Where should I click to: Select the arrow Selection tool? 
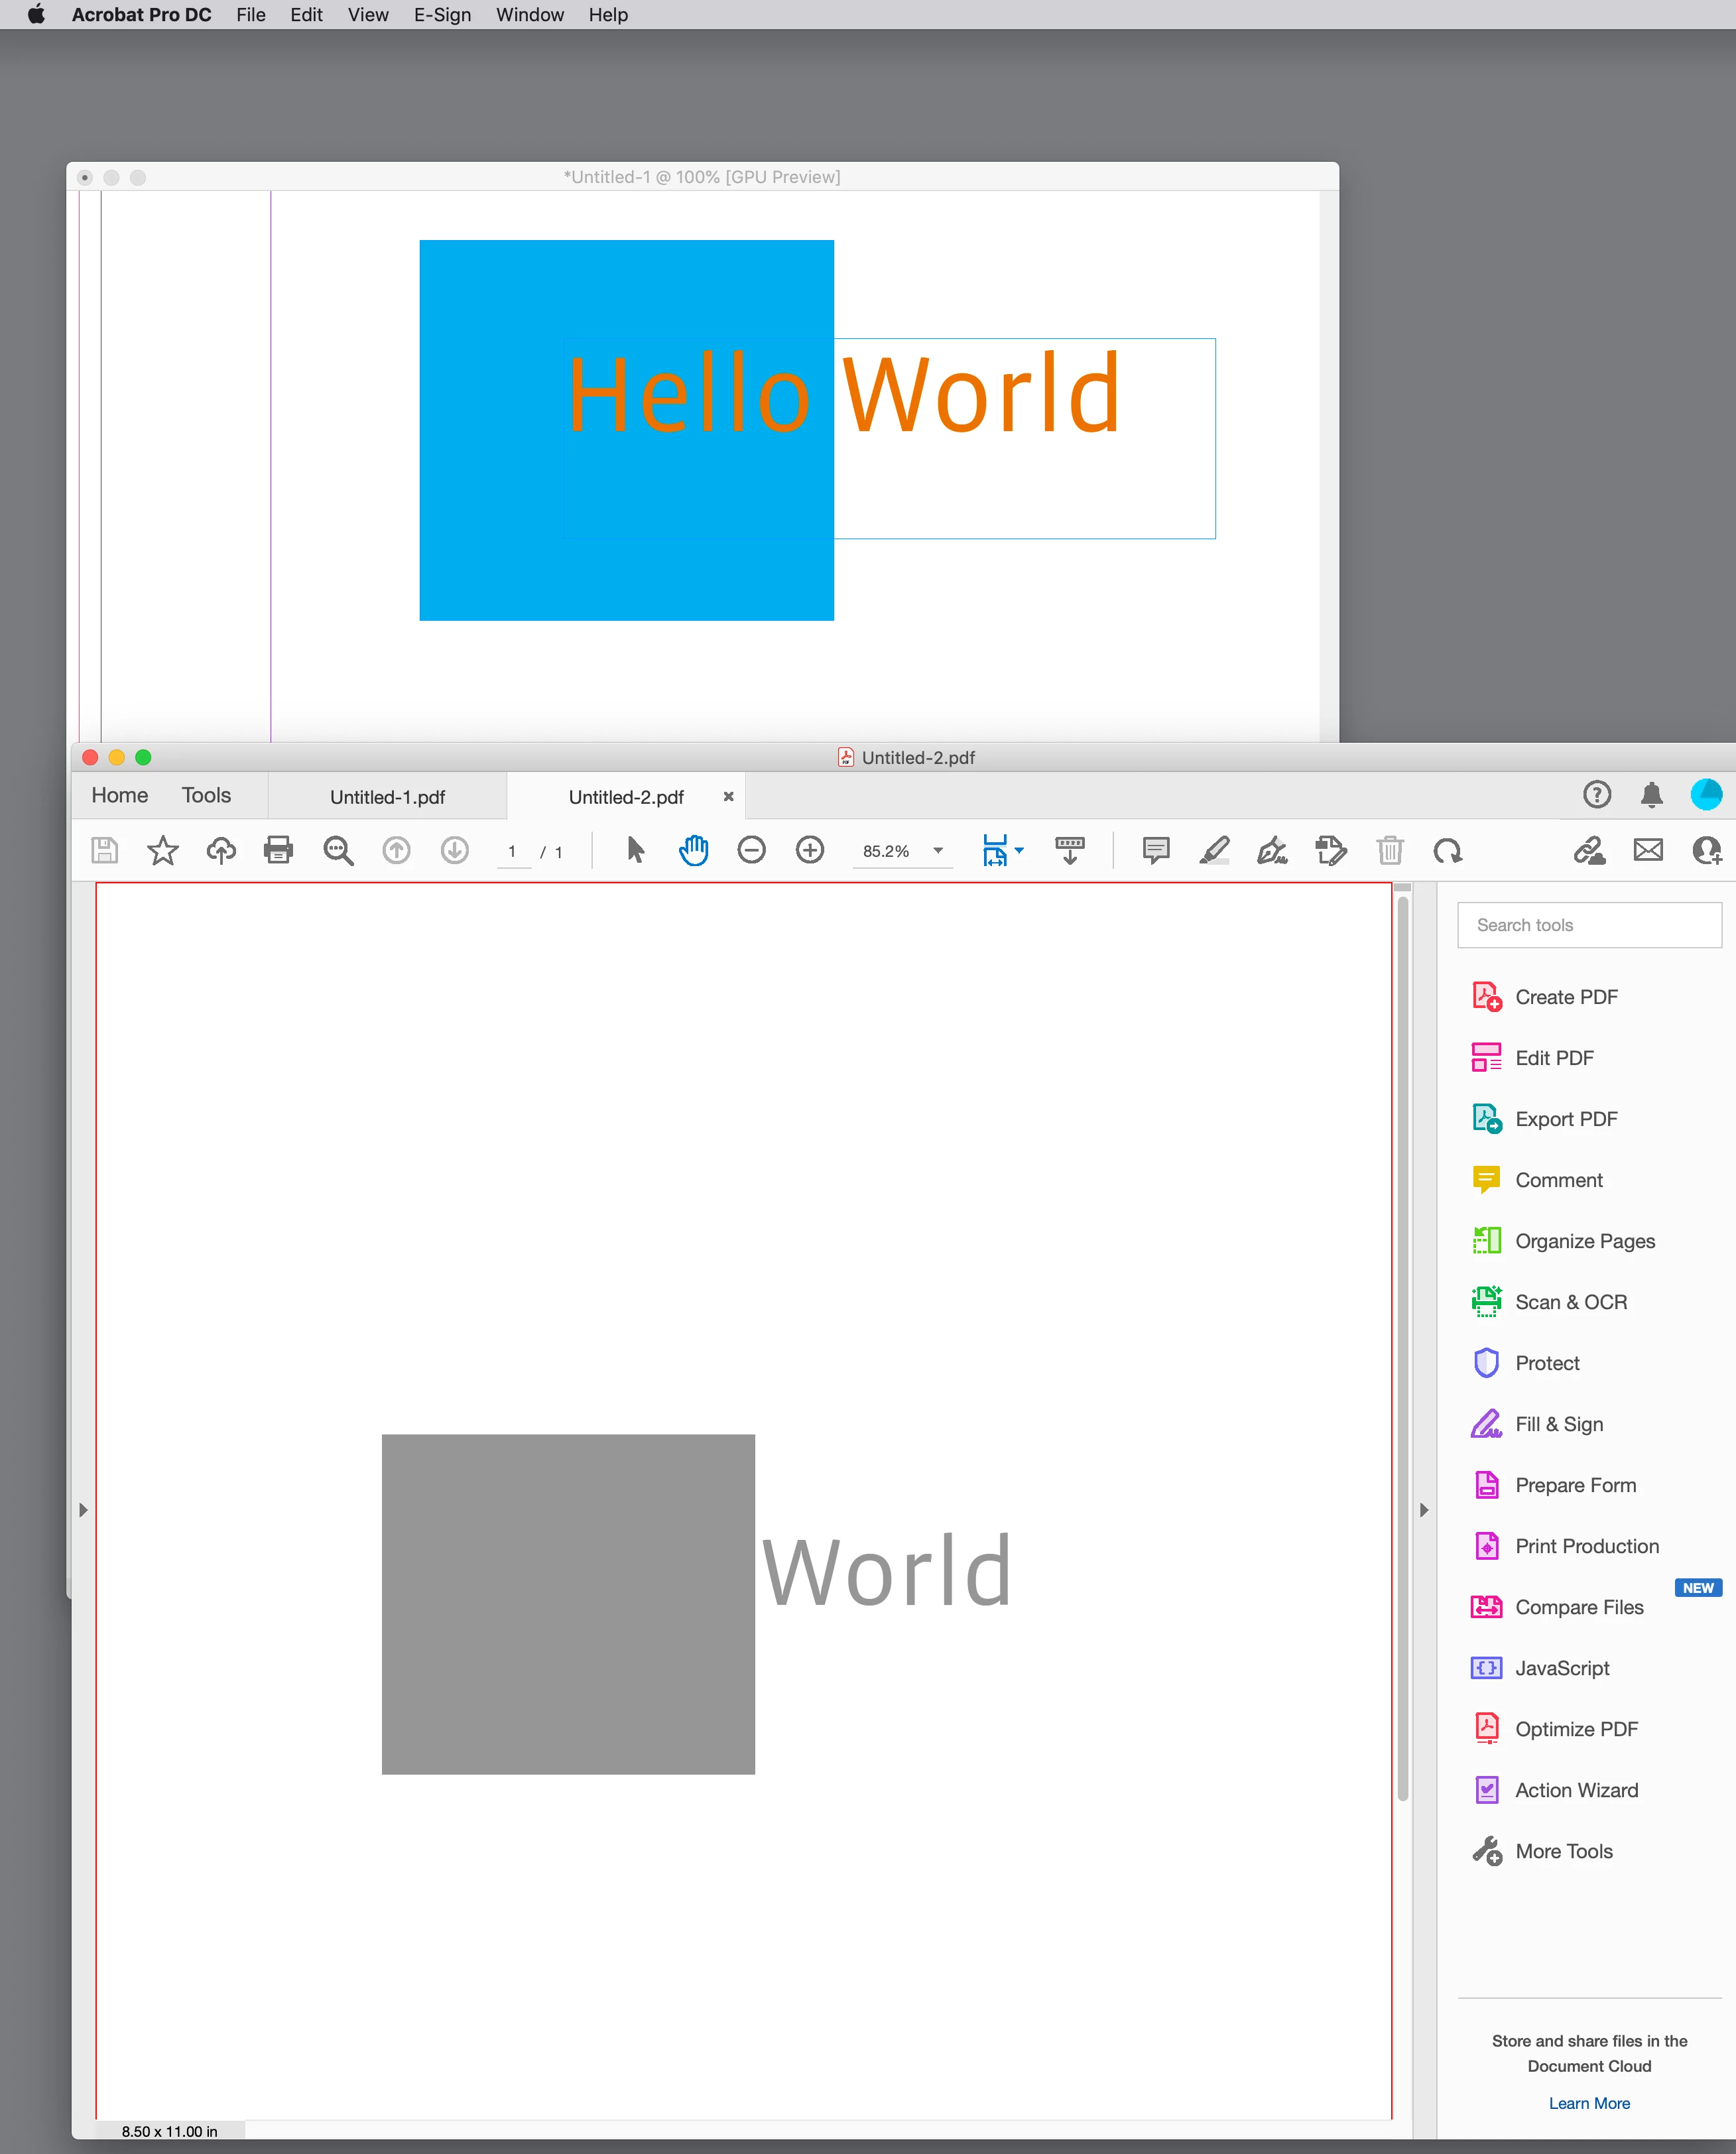click(635, 850)
